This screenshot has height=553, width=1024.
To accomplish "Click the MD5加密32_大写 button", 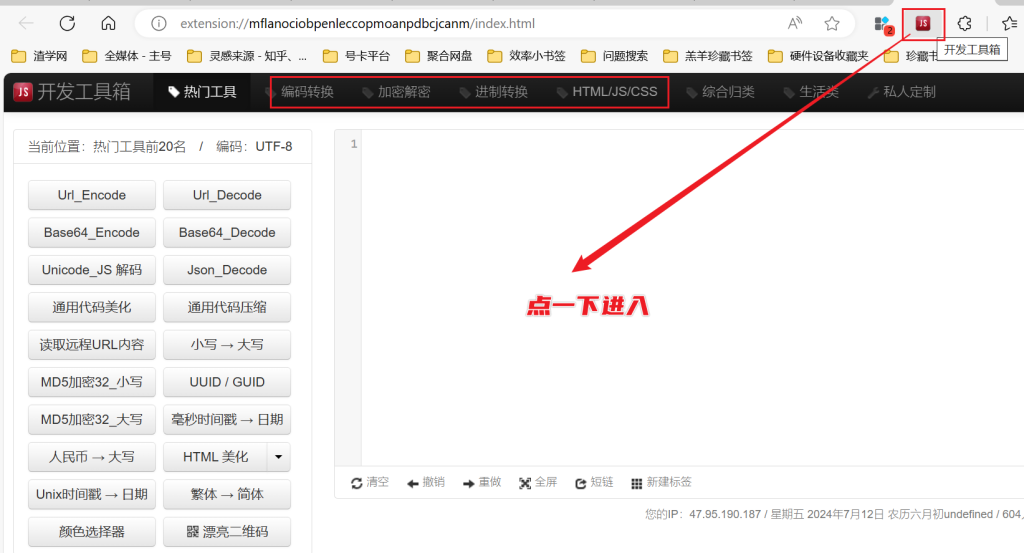I will [91, 419].
